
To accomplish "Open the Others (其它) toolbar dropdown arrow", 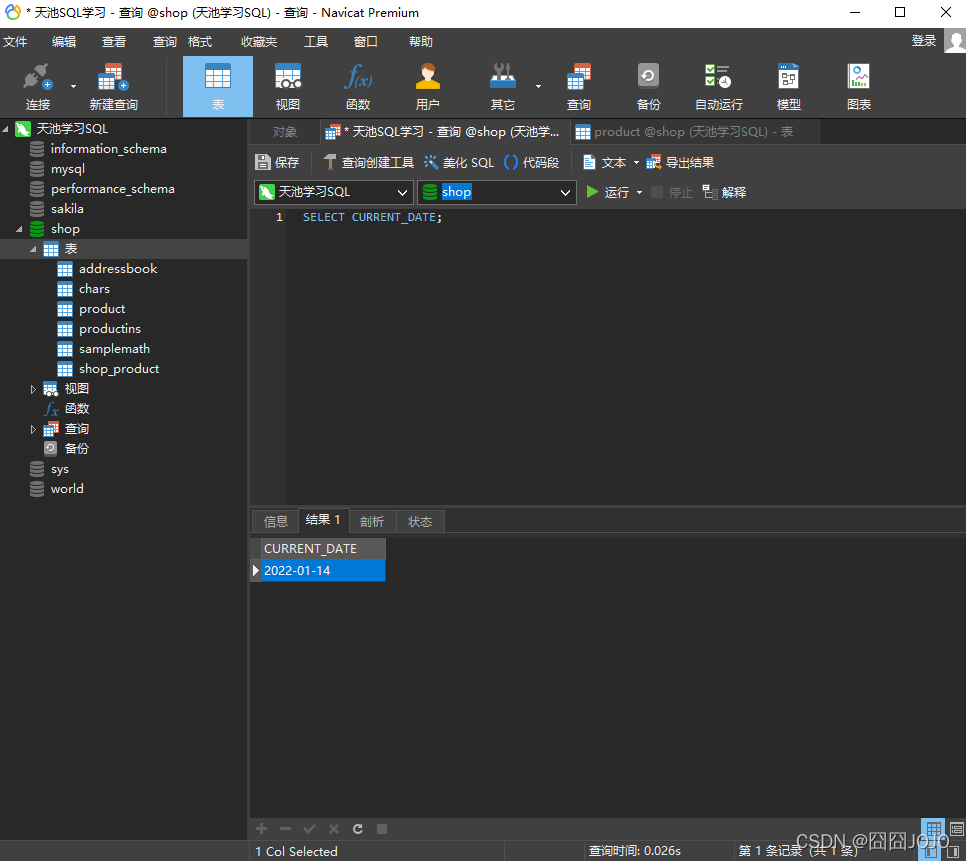I will 538,86.
